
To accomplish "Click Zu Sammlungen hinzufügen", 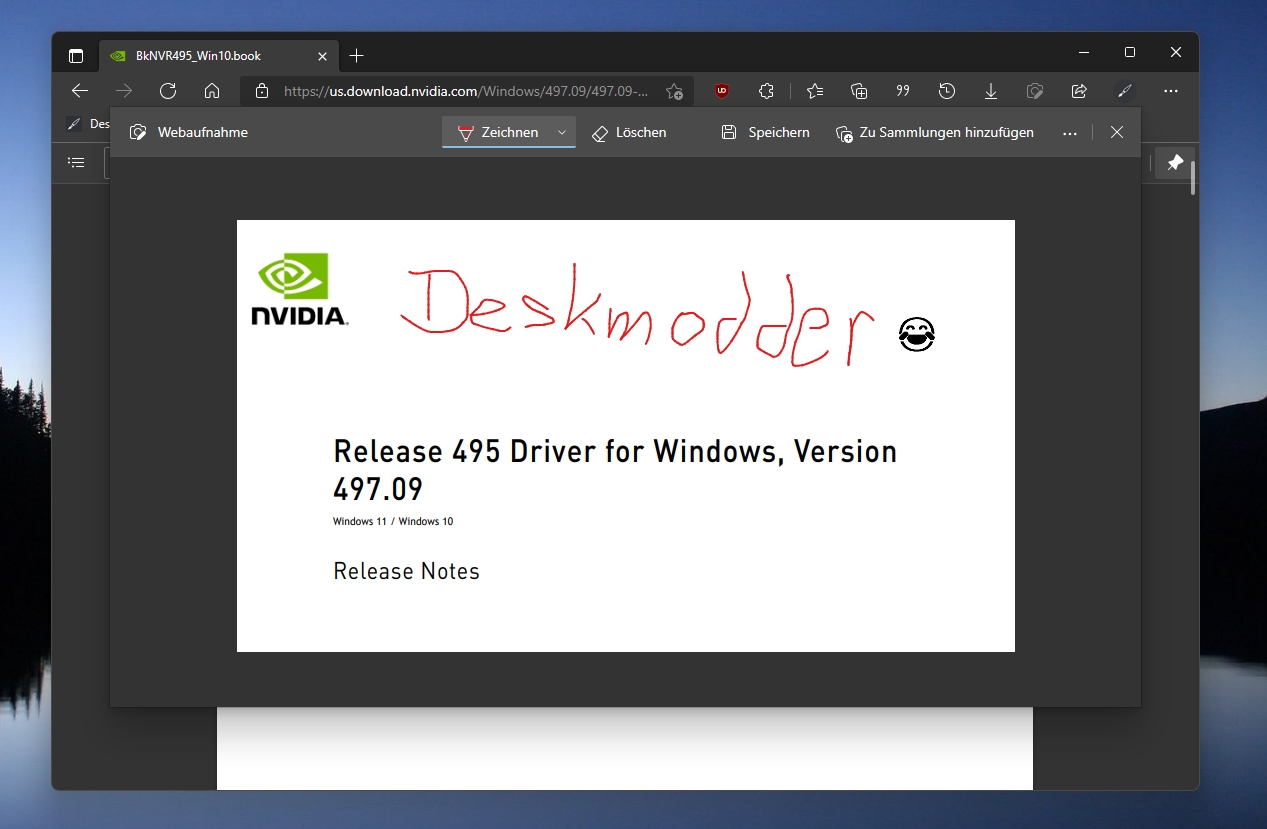I will pos(935,132).
